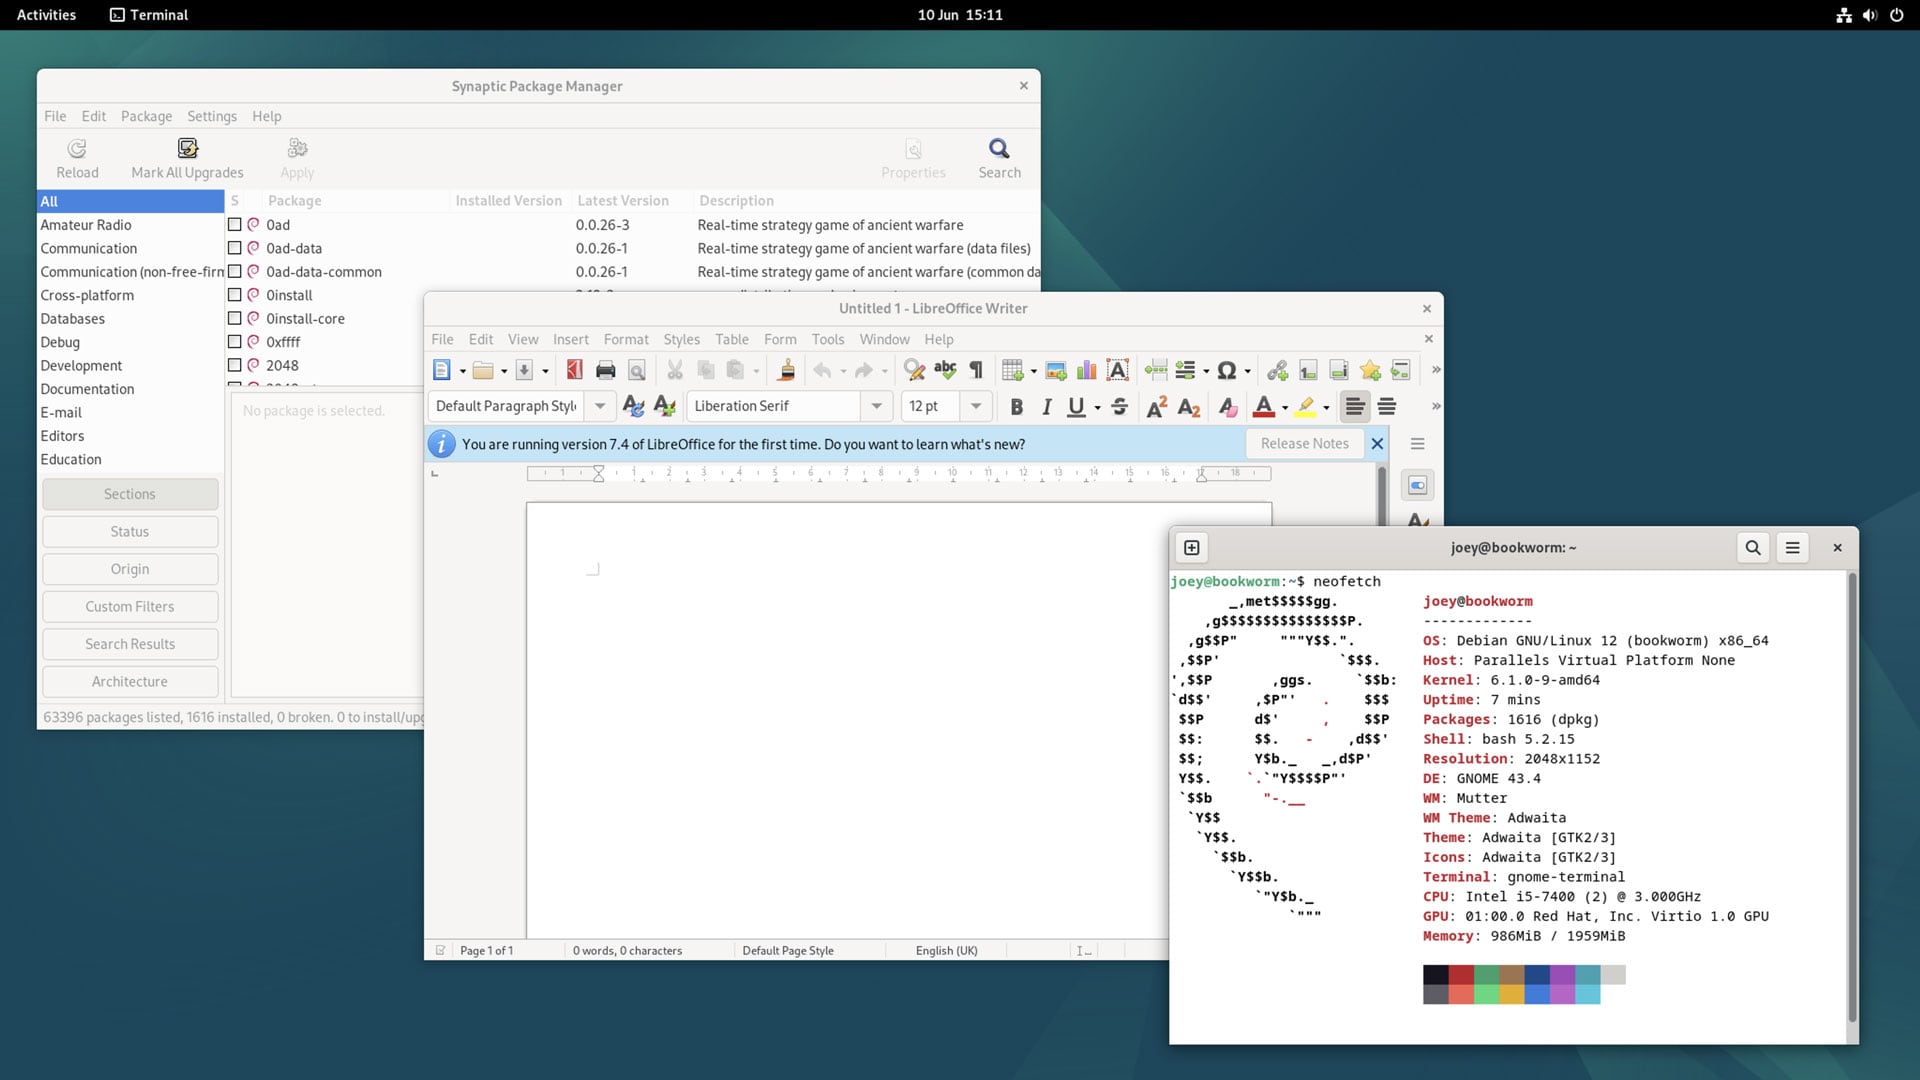Expand the font size 12pt dropdown
Viewport: 1920px width, 1080px height.
pos(976,405)
